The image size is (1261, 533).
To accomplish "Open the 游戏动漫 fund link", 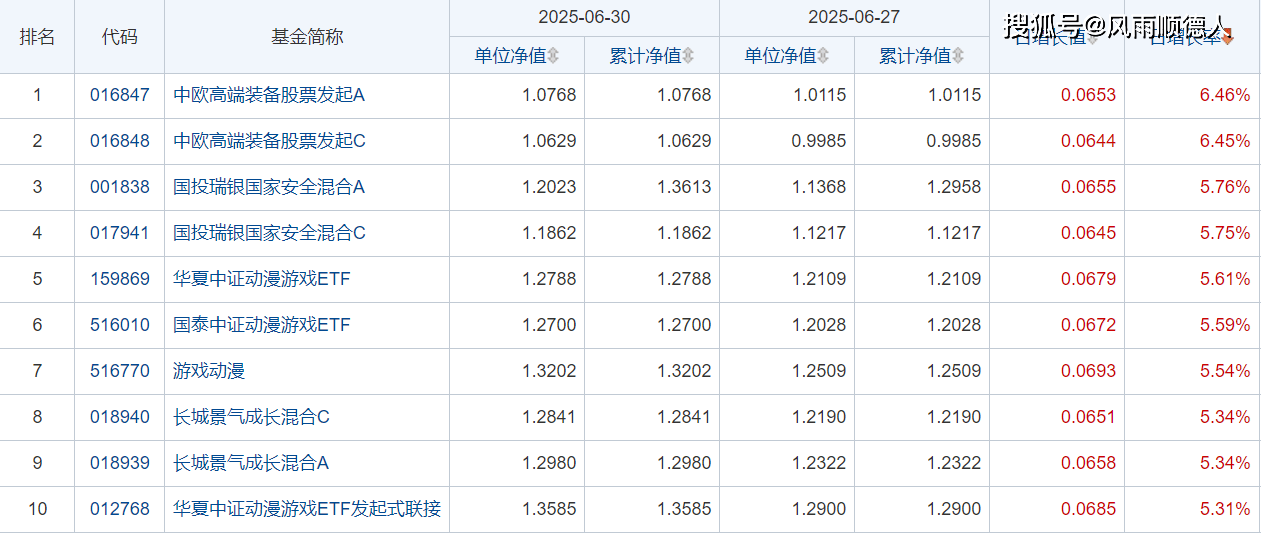I will coord(209,371).
